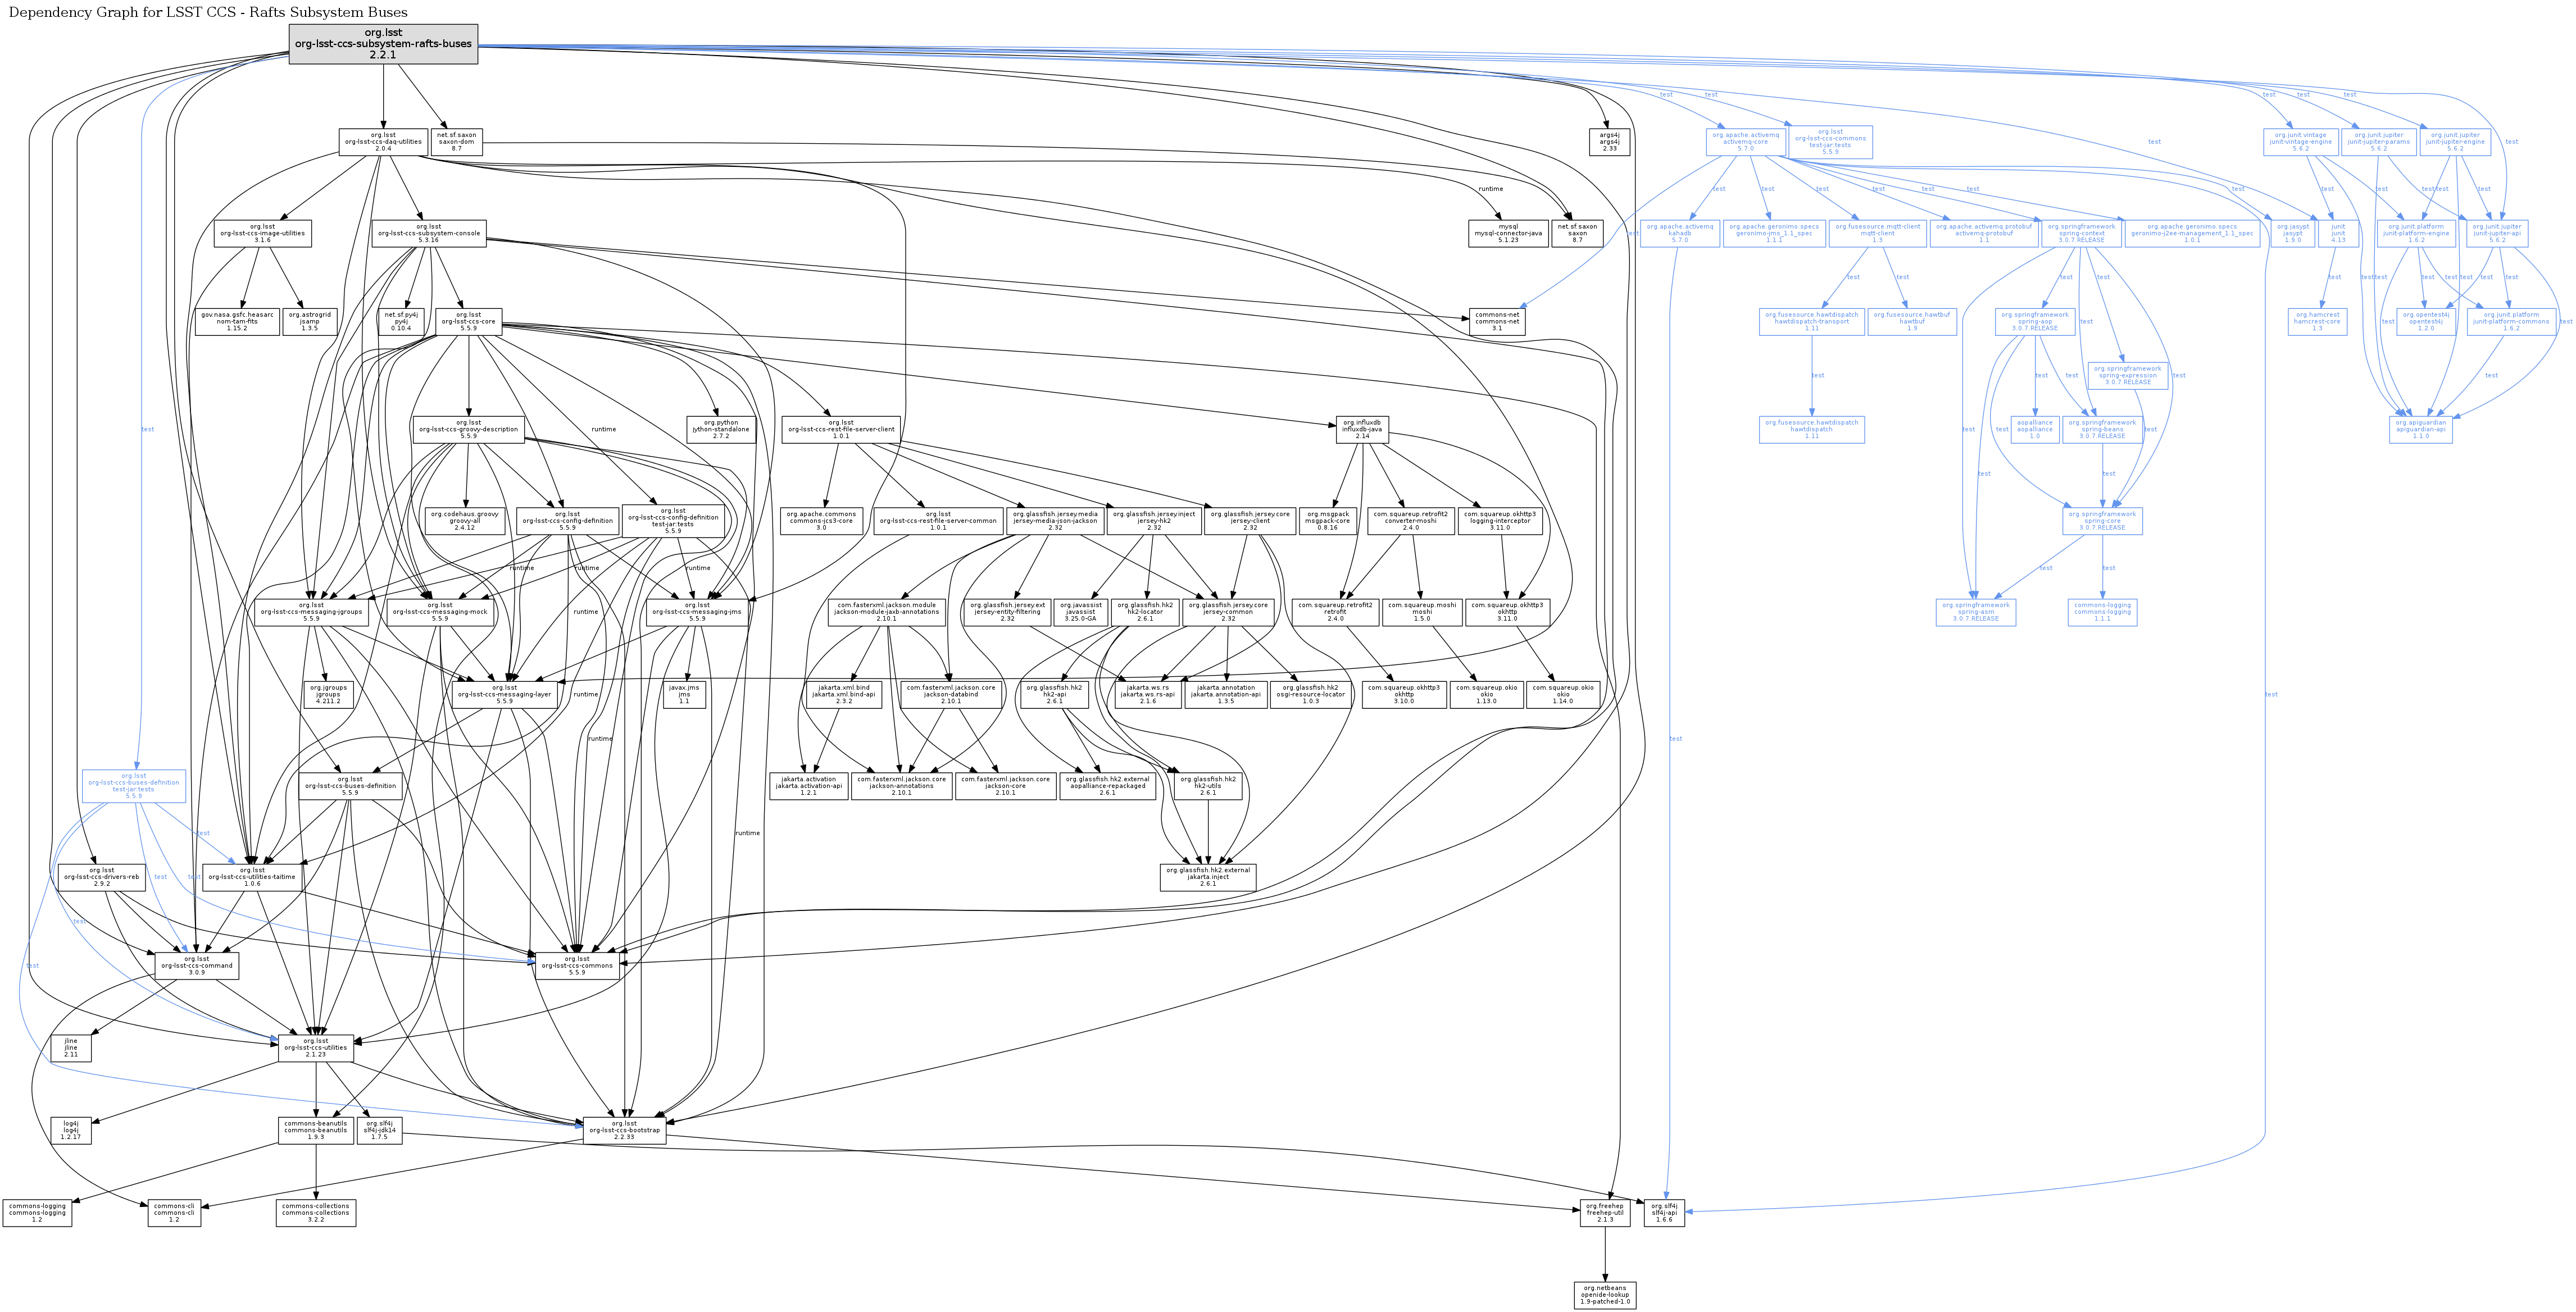Select the openide-lookup node at the bottom
2576x1312 pixels.
tap(1605, 1295)
